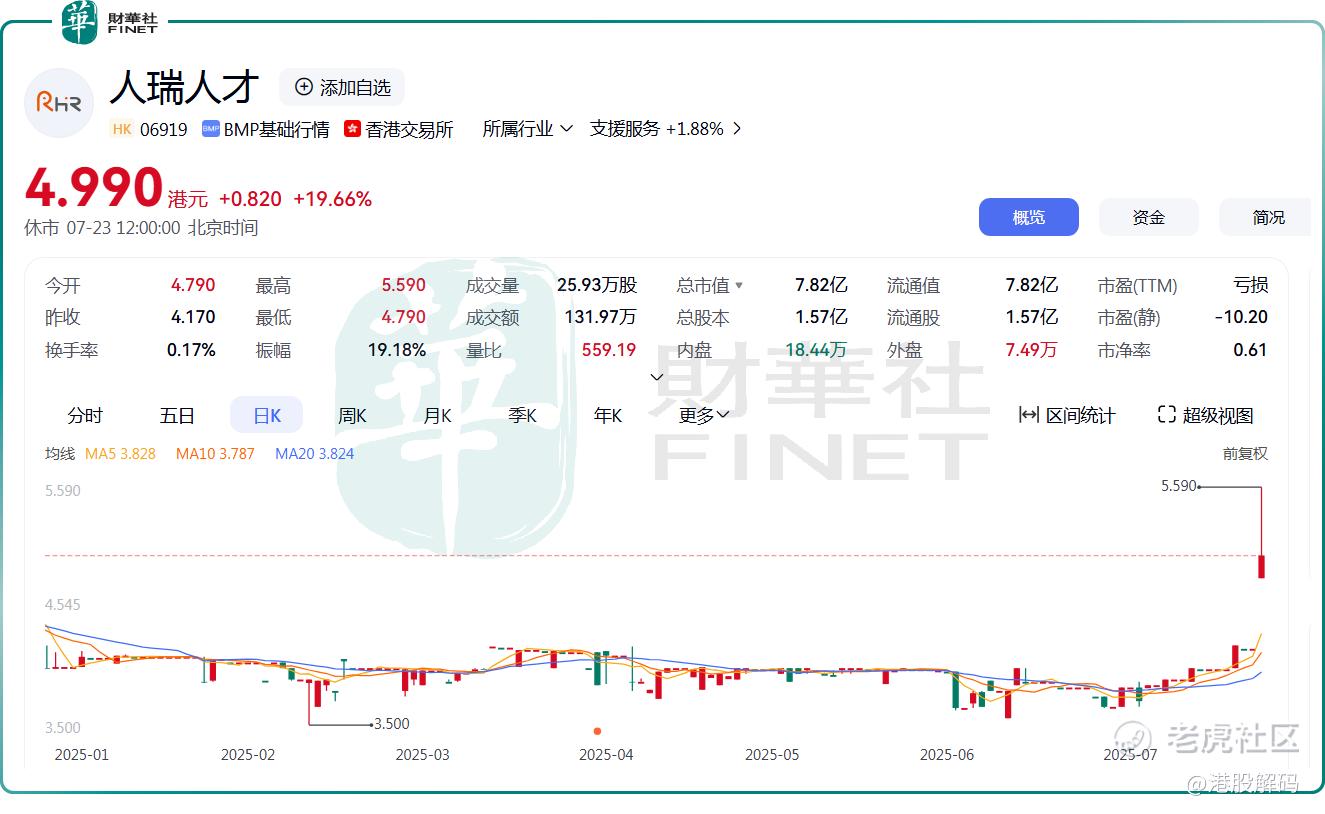Open 支援服务 +1.88% industry link
The height and width of the screenshot is (814, 1325).
pyautogui.click(x=665, y=129)
